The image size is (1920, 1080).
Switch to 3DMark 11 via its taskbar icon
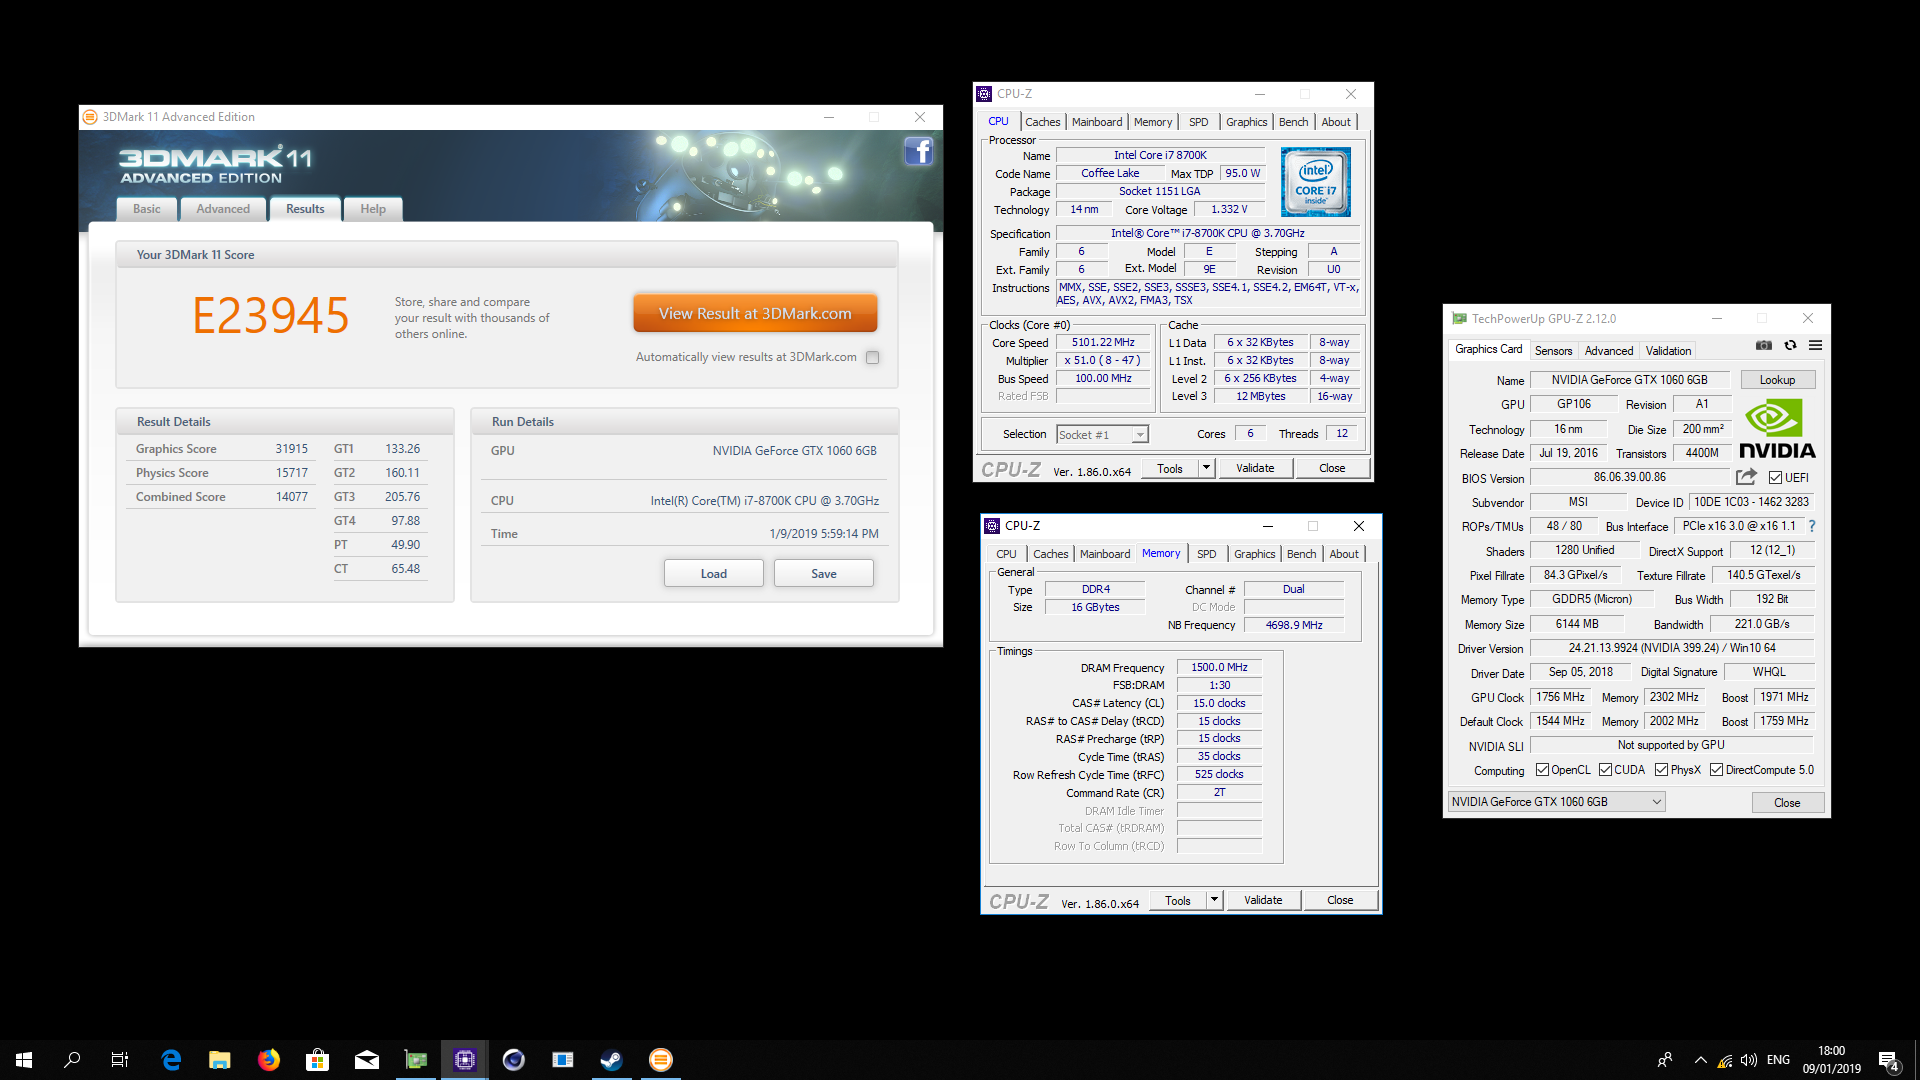click(660, 1060)
